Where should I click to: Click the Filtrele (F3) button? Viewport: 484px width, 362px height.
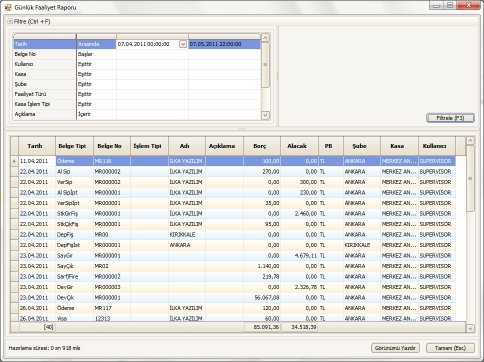pyautogui.click(x=450, y=118)
